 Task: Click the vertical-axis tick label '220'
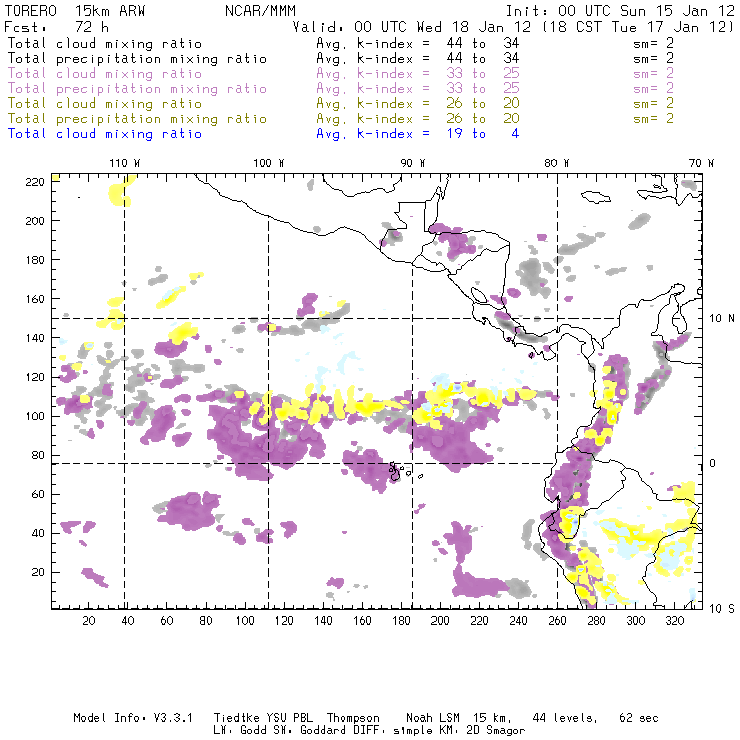[35, 182]
